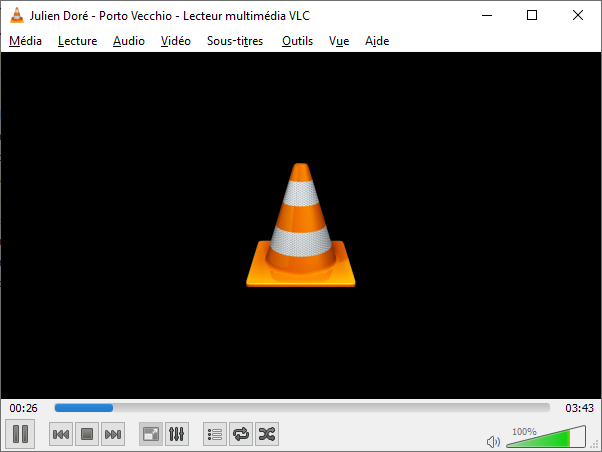Mute audio via the speaker icon

pos(493,442)
